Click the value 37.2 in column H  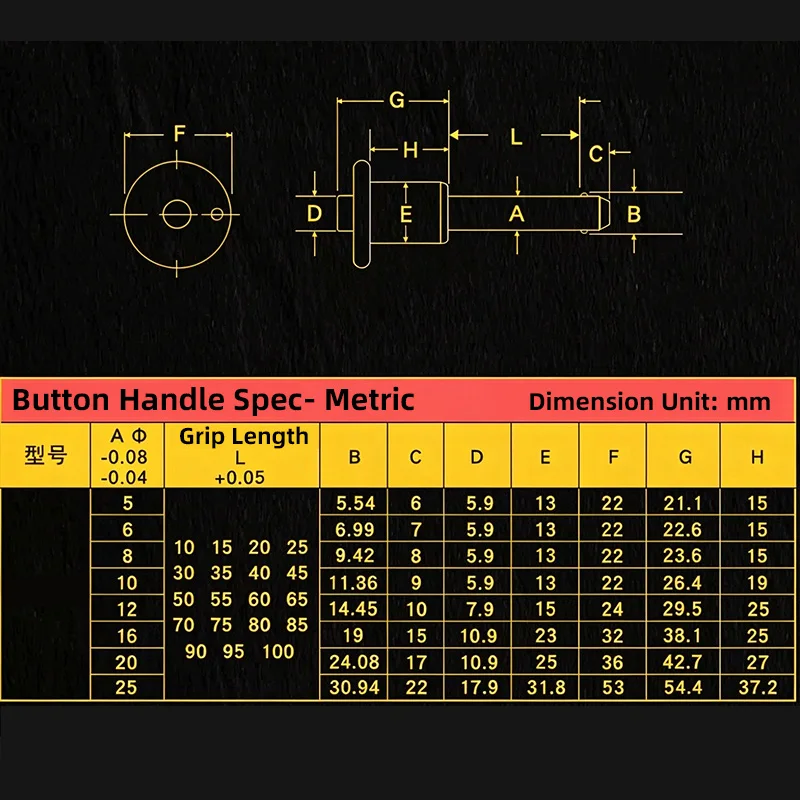point(758,688)
